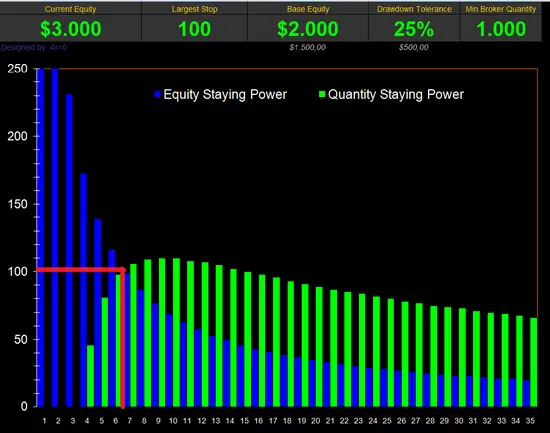Select the Drawdown Tolerance 25% field
Screen dimensions: 550x433
click(414, 29)
